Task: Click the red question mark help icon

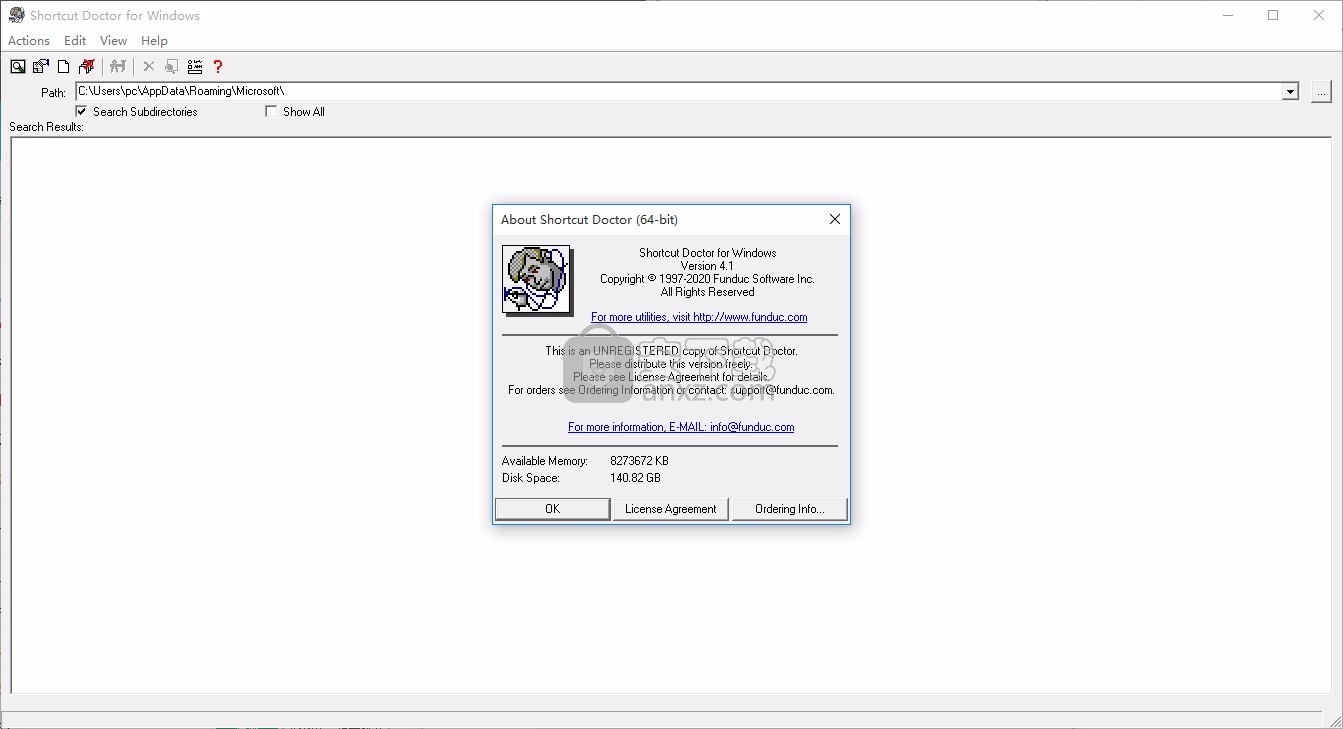Action: (x=218, y=67)
